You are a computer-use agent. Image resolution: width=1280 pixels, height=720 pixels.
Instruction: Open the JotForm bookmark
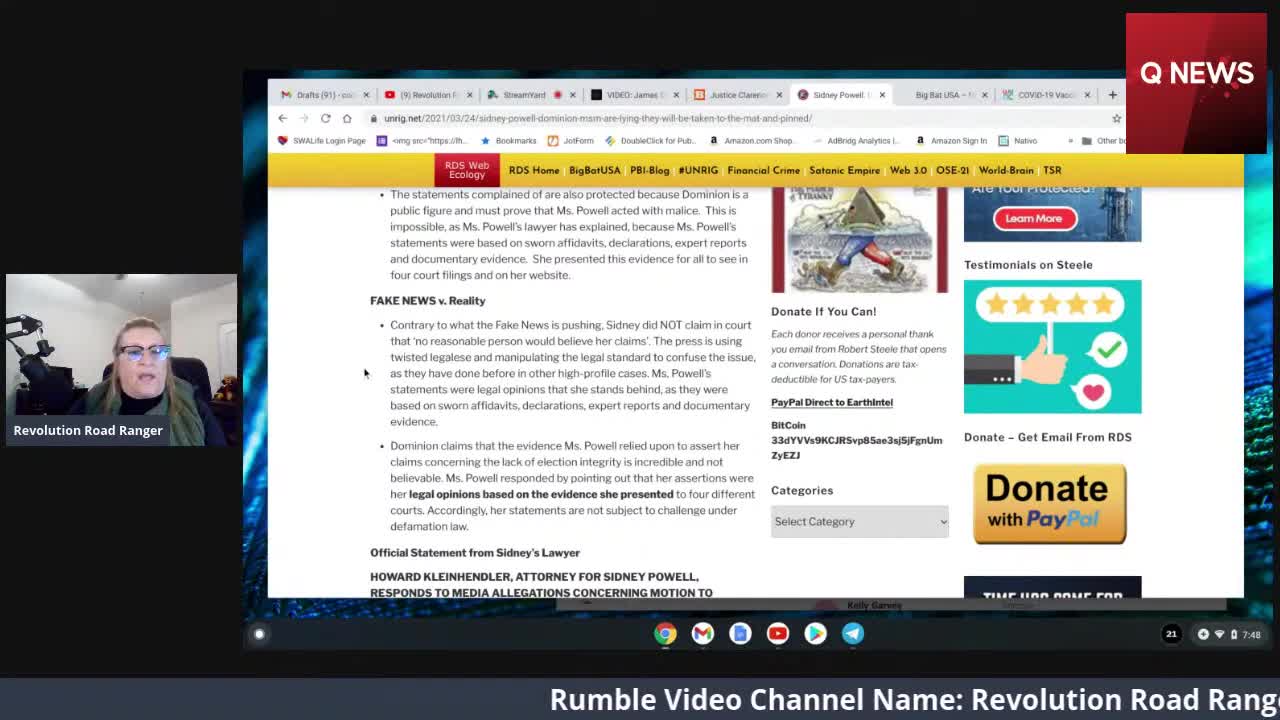[x=571, y=141]
